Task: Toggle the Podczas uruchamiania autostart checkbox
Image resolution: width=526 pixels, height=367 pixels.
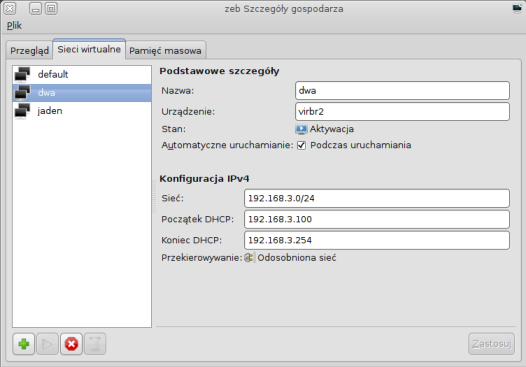Action: coord(301,145)
